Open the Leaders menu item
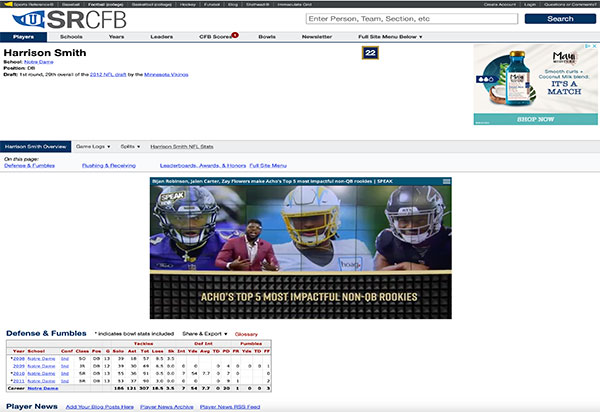The image size is (600, 412). pyautogui.click(x=161, y=37)
